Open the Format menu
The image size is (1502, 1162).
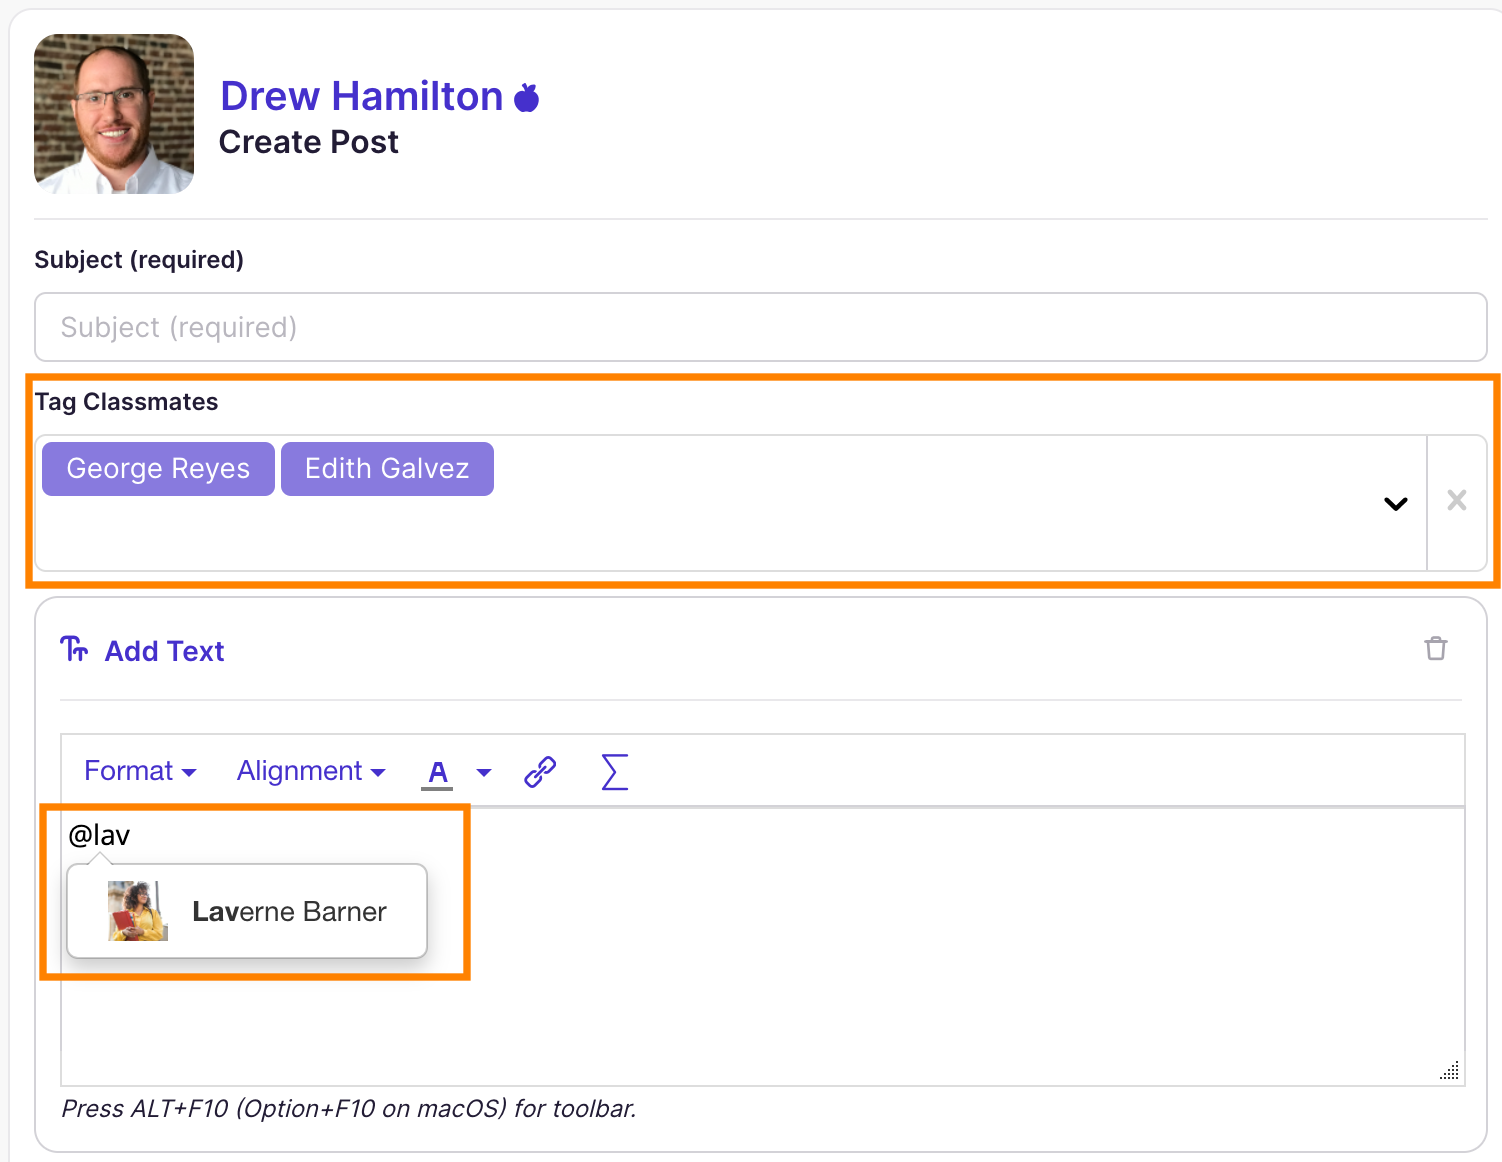[x=140, y=771]
